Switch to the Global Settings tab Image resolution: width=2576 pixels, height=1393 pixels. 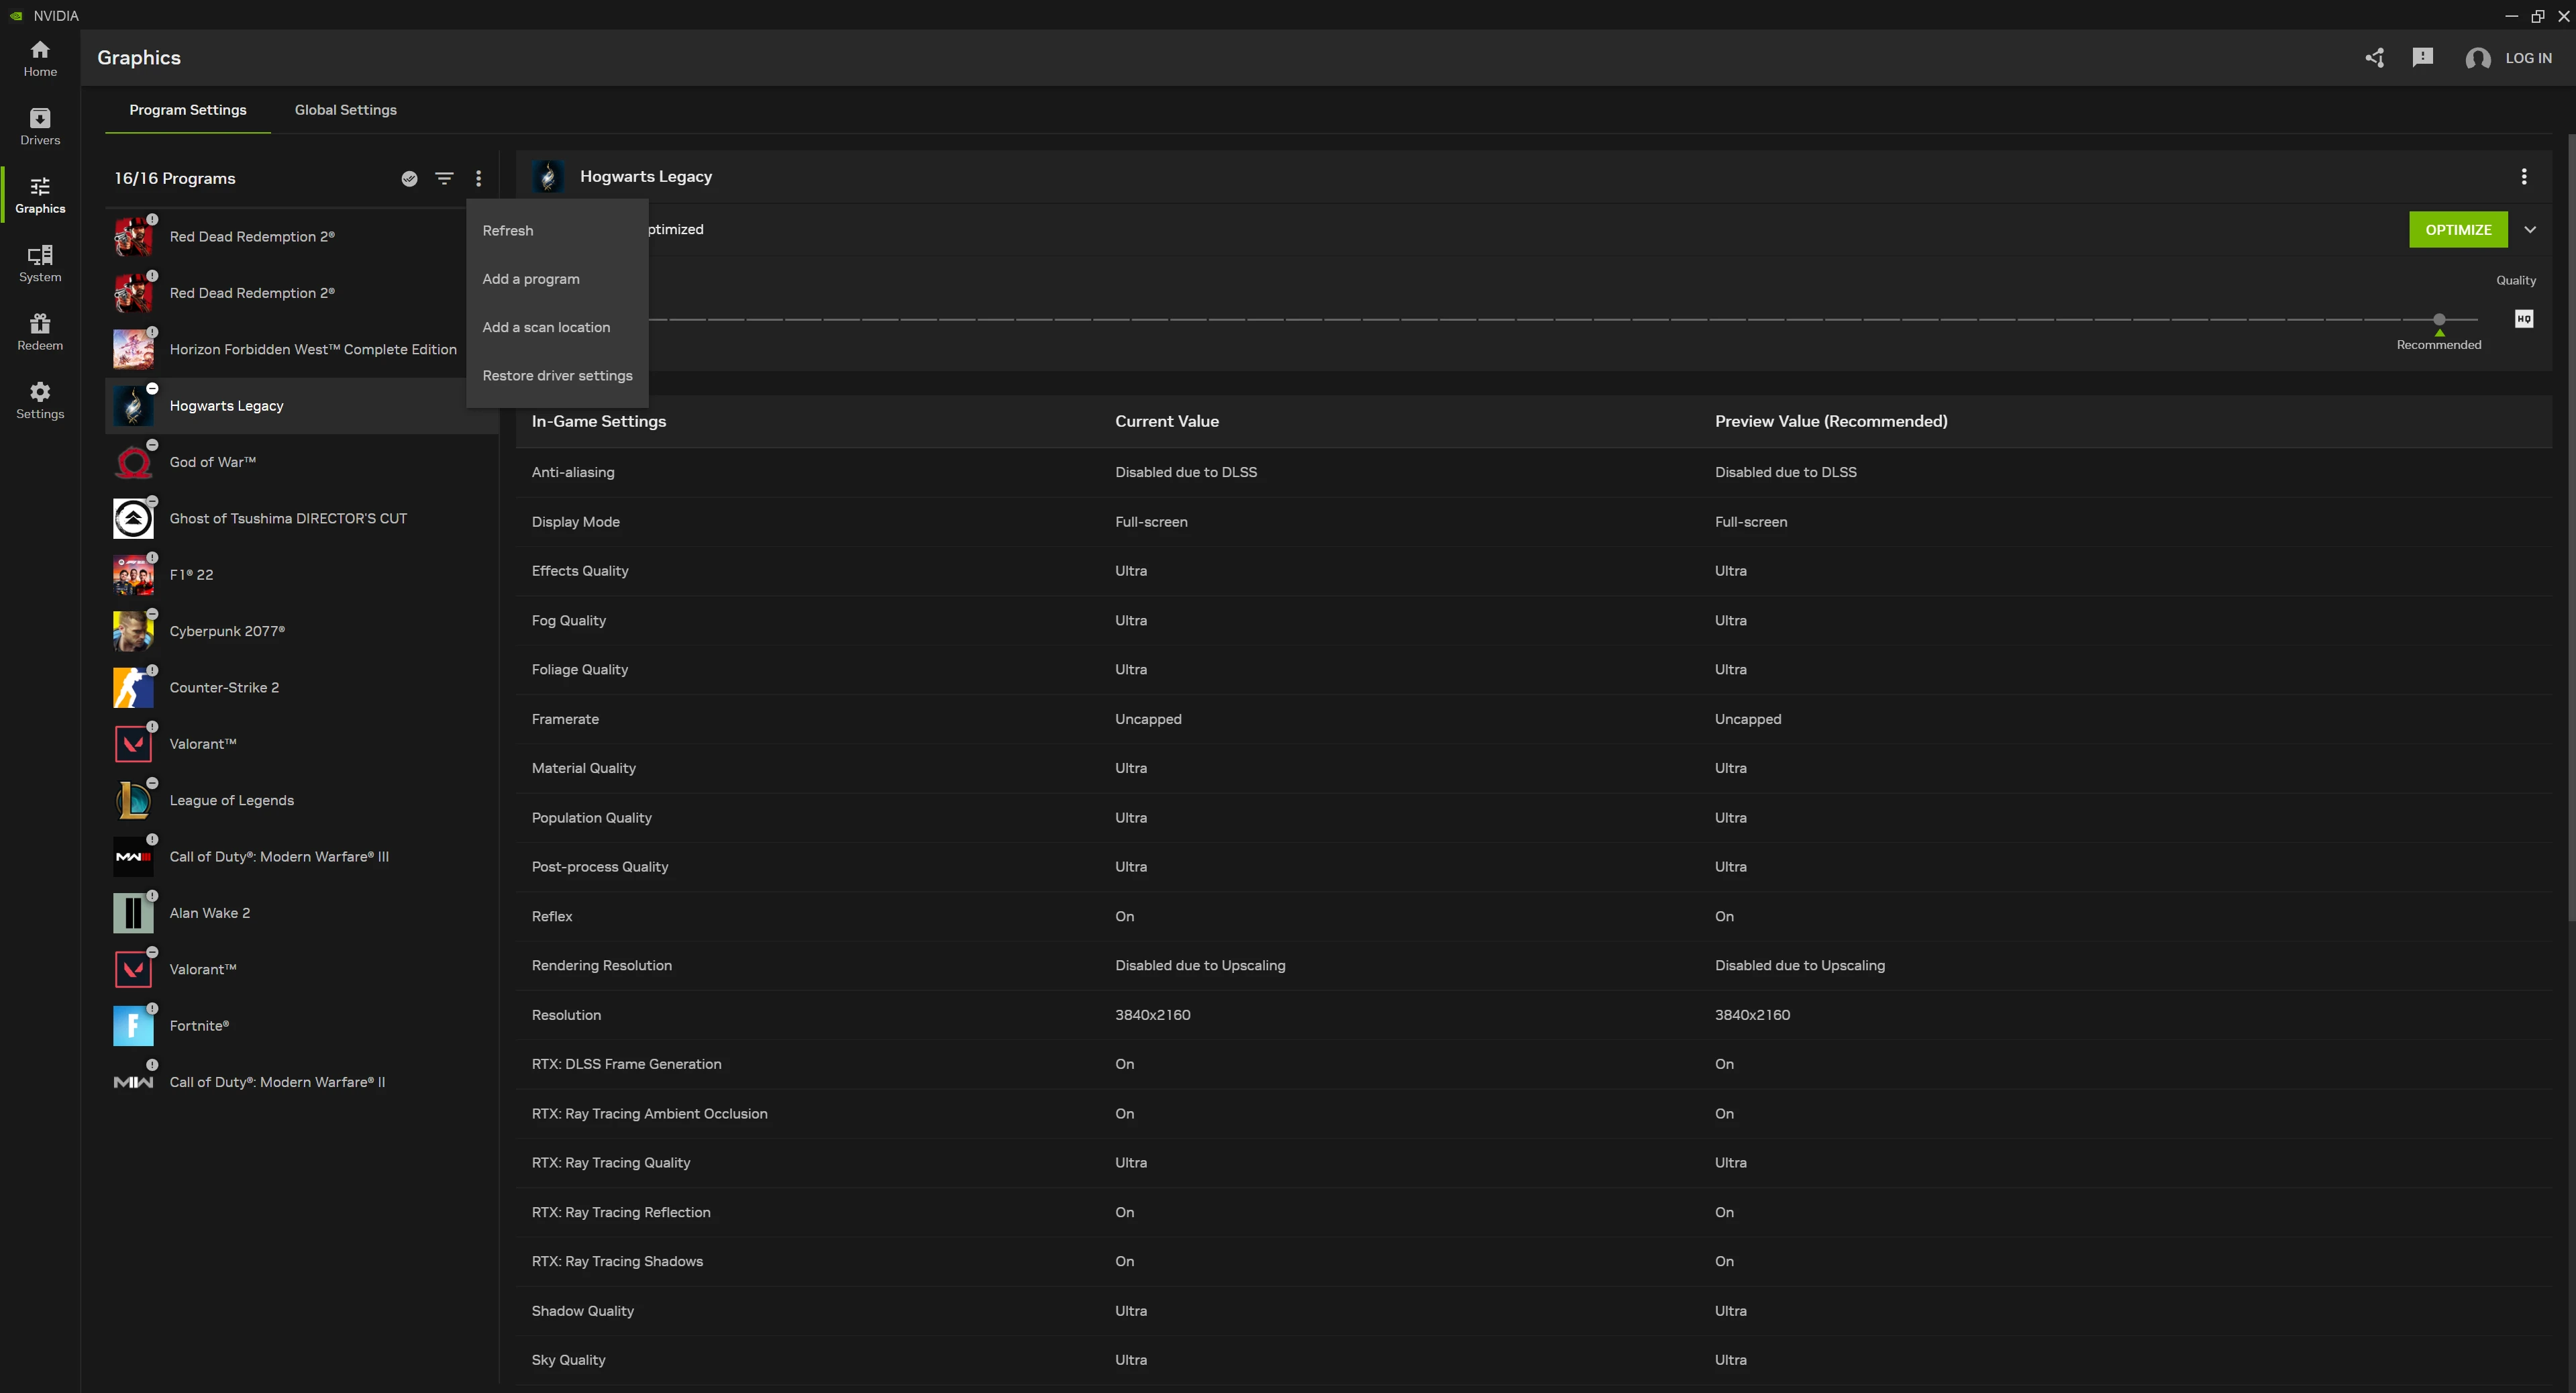pyautogui.click(x=345, y=110)
